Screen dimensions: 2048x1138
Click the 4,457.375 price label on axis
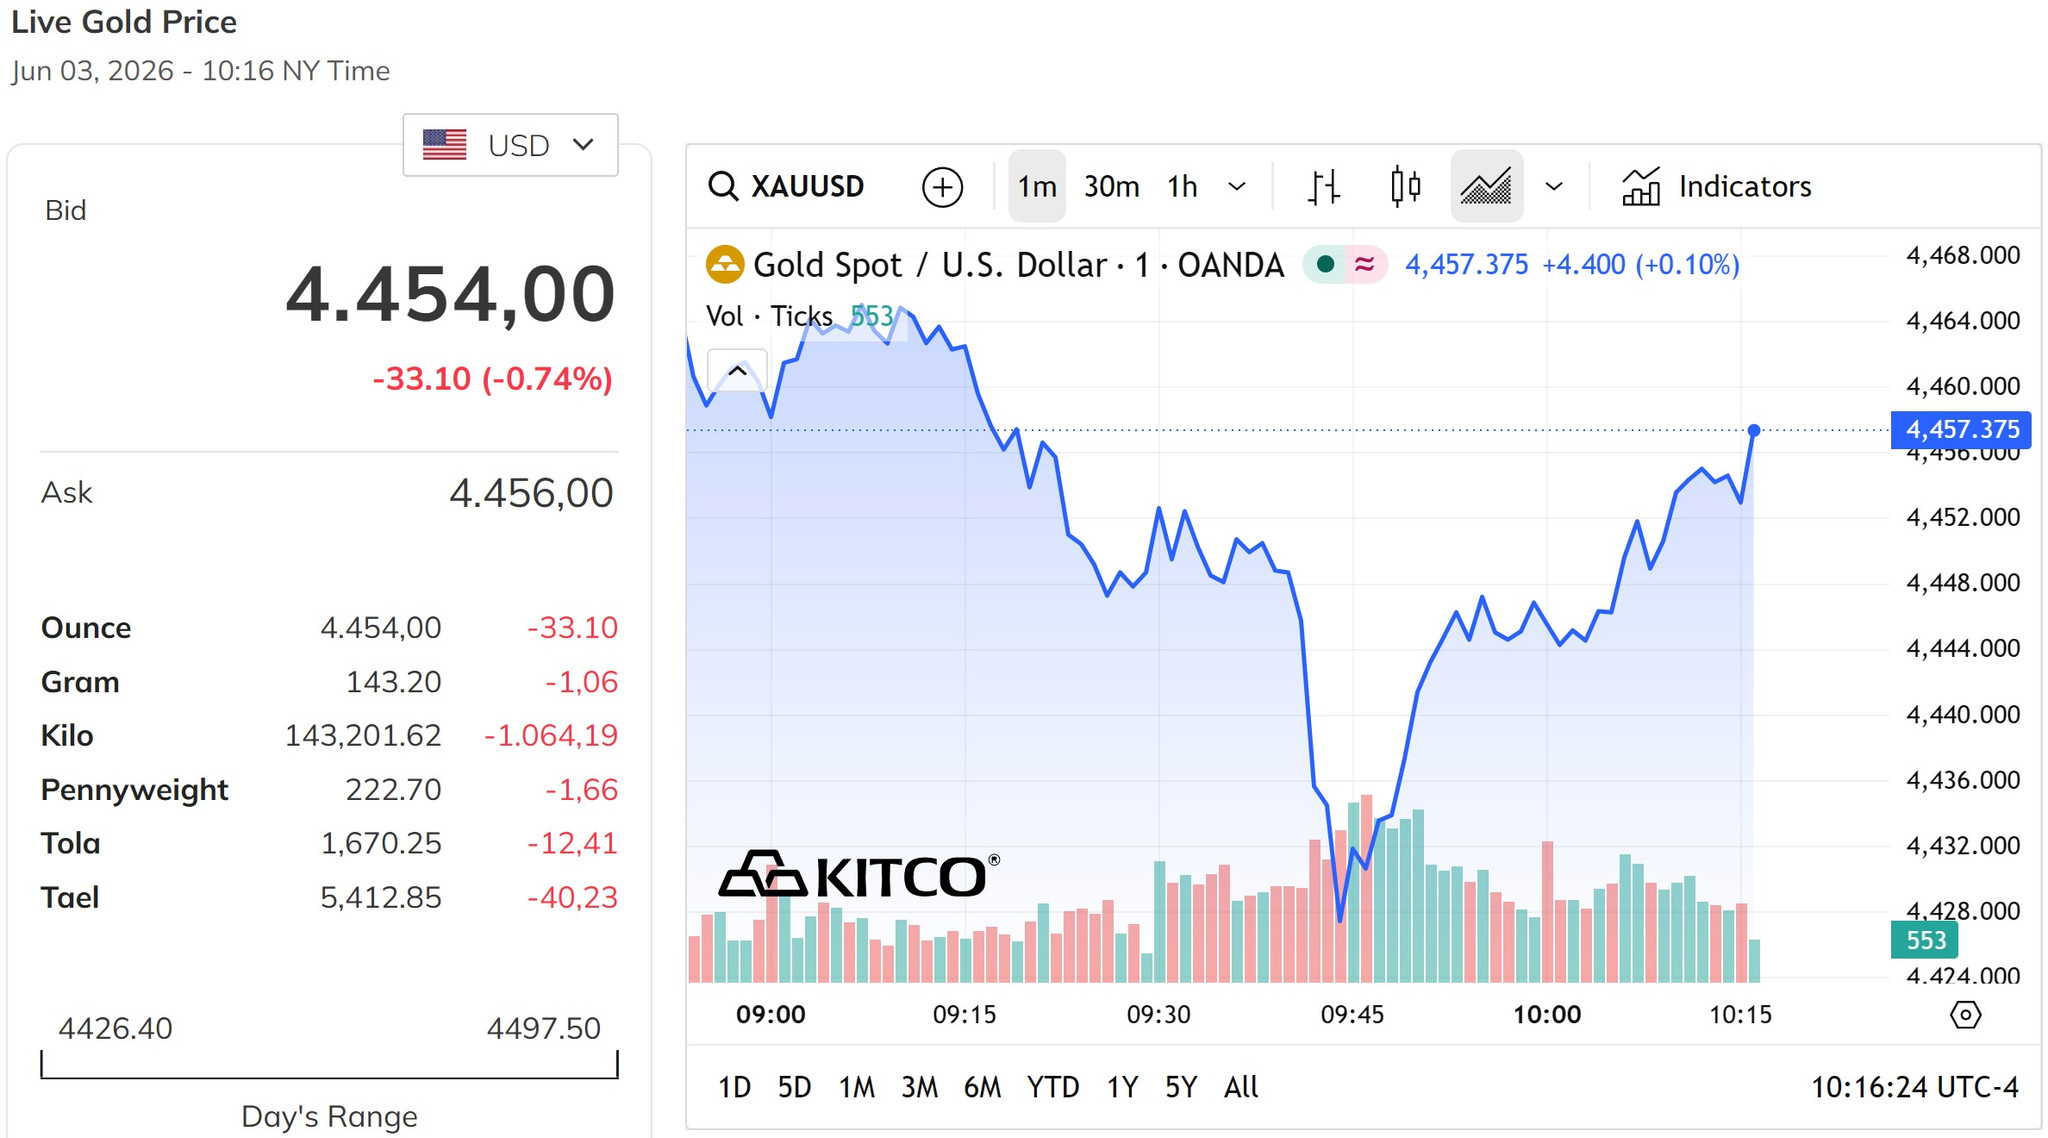tap(1961, 430)
